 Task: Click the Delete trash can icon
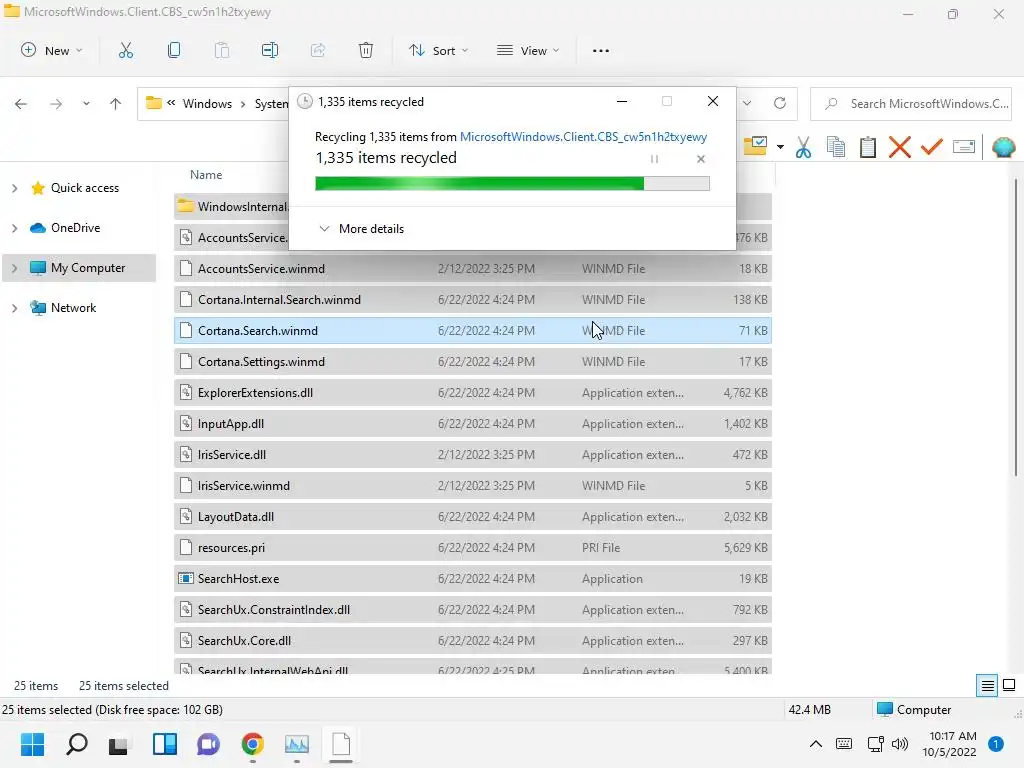[x=366, y=50]
